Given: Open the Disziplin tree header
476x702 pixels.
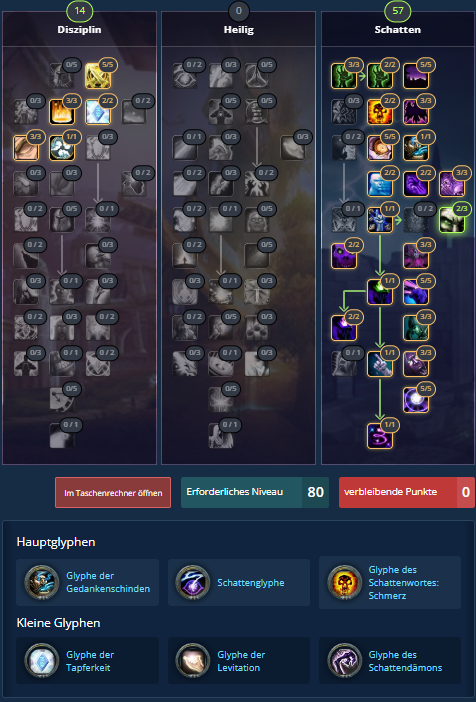Looking at the screenshot, I should pos(79,30).
